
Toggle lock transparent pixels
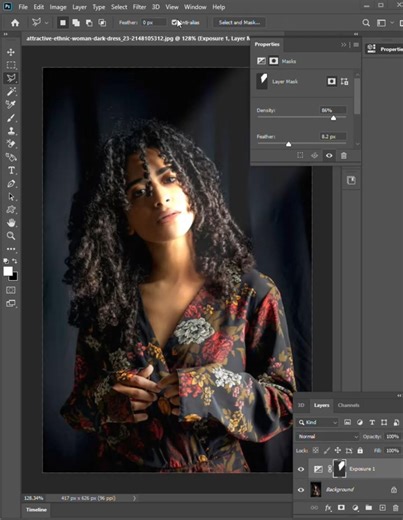(x=315, y=450)
